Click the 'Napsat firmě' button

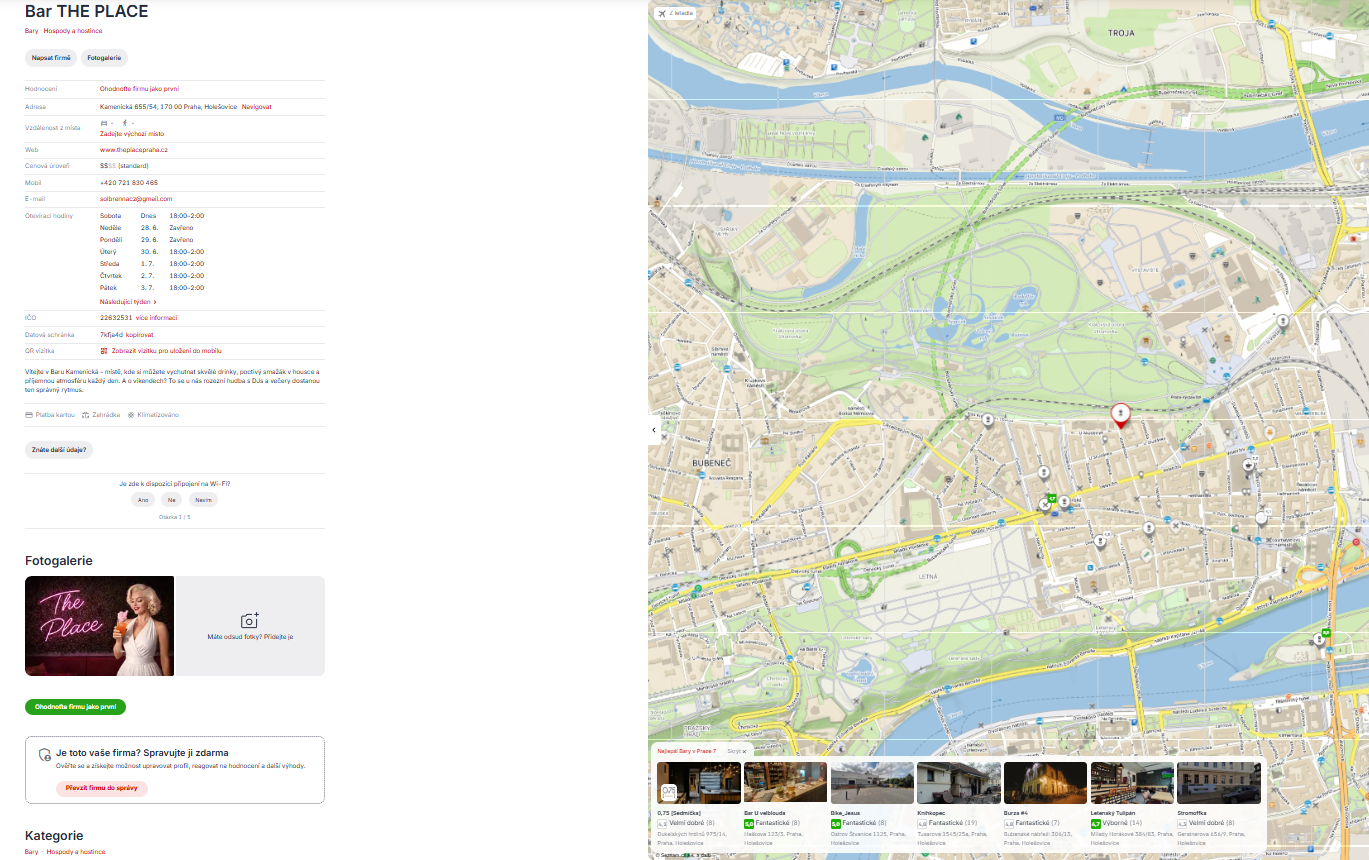point(51,58)
